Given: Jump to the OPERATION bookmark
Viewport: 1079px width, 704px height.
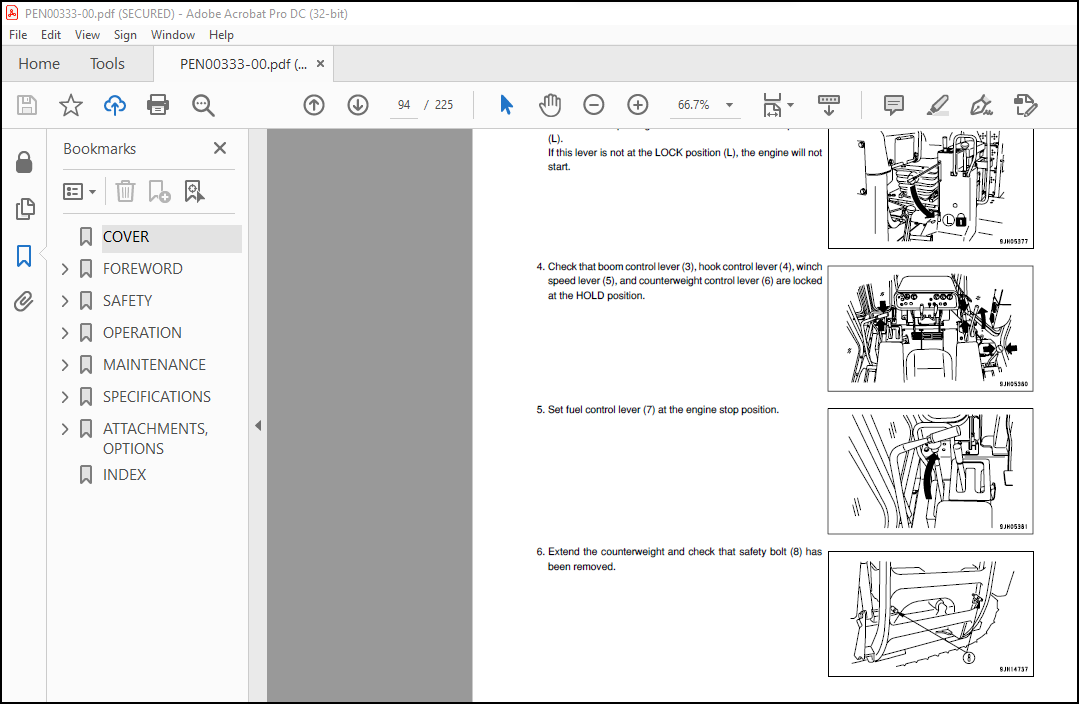Looking at the screenshot, I should [142, 333].
